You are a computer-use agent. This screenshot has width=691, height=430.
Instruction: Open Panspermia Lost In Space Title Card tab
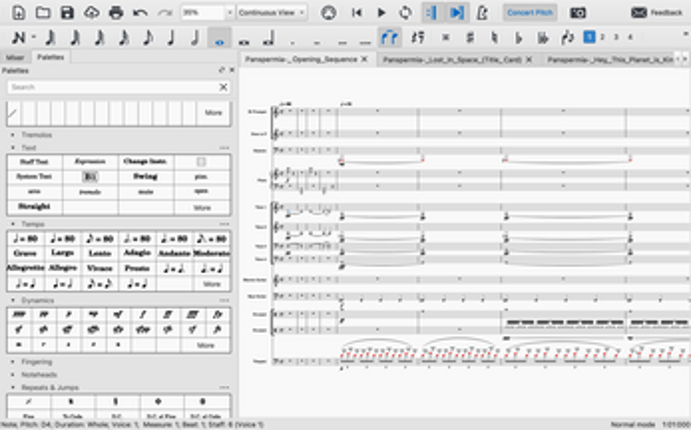[452, 59]
